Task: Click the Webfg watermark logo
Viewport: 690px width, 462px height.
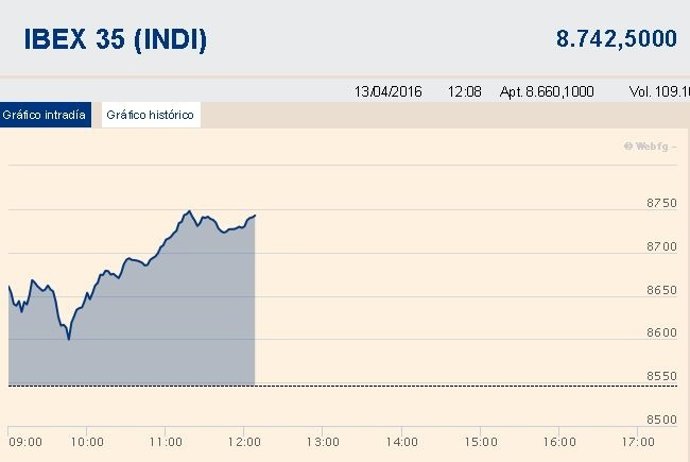Action: coord(650,146)
